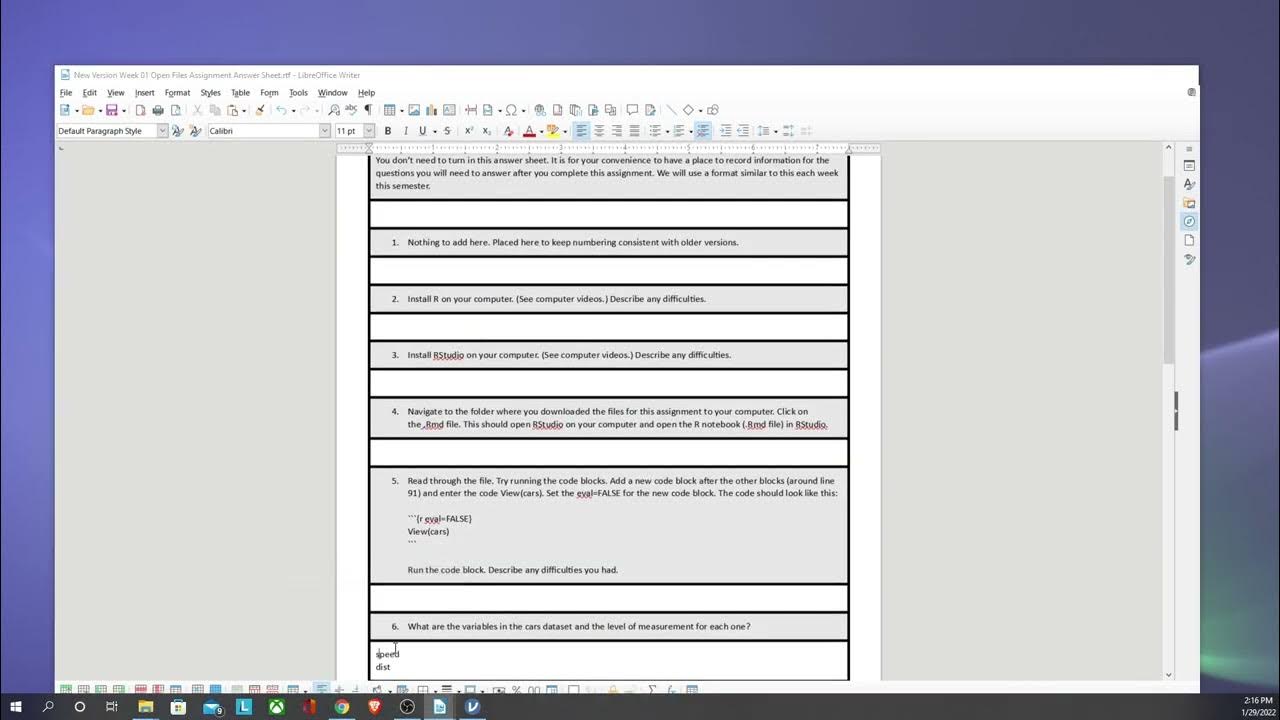Expand the Unordered List dropdown arrow

click(667, 131)
